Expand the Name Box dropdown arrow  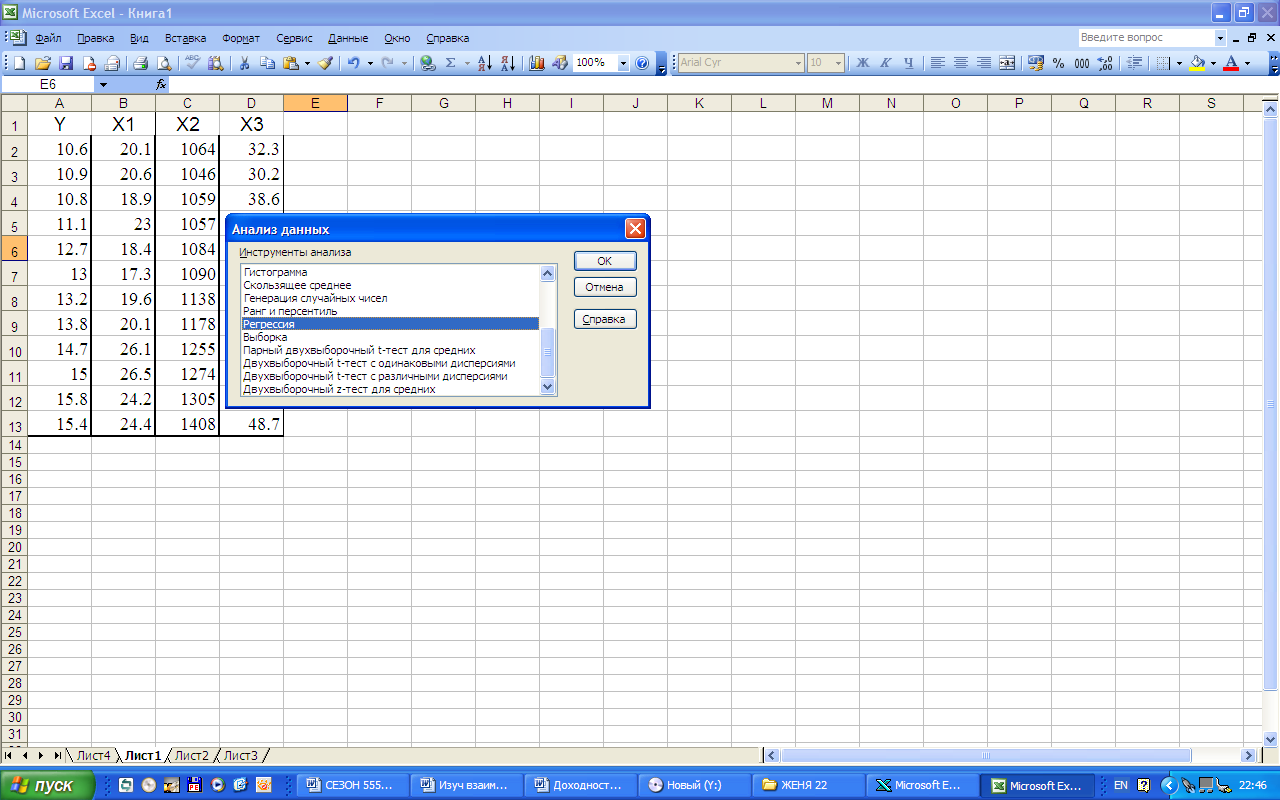[103, 85]
